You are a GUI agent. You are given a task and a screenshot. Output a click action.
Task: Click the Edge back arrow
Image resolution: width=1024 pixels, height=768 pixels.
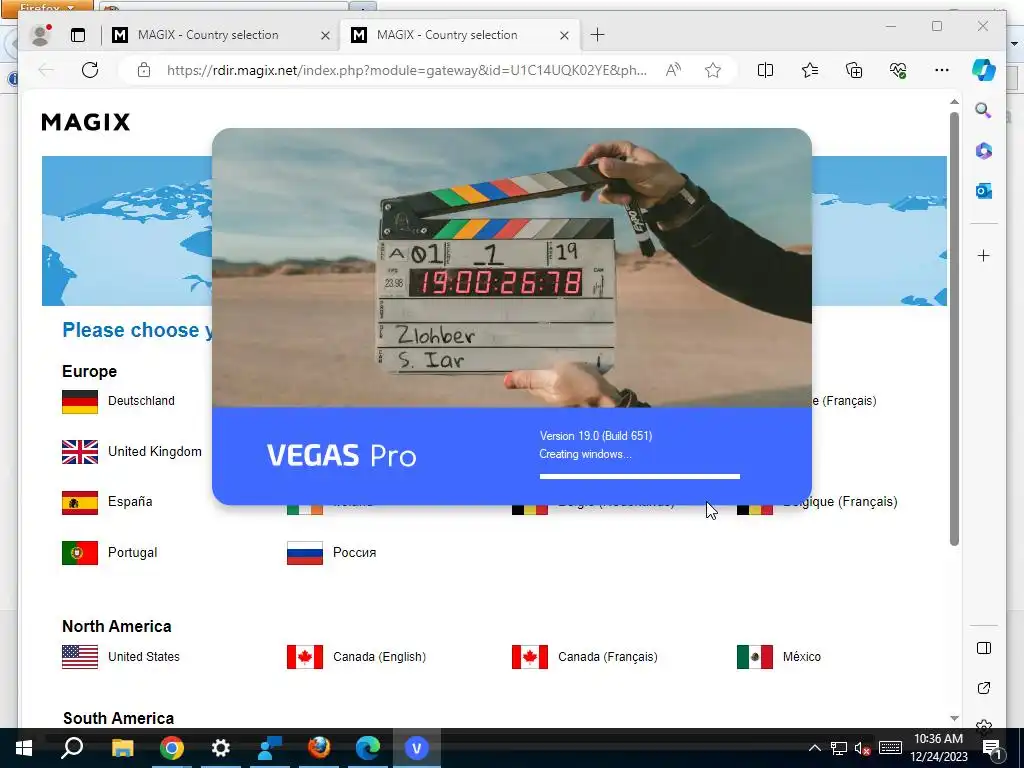coord(46,70)
